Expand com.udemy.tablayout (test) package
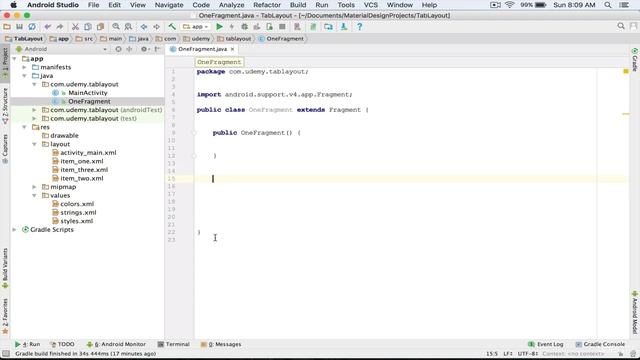 click(x=34, y=119)
